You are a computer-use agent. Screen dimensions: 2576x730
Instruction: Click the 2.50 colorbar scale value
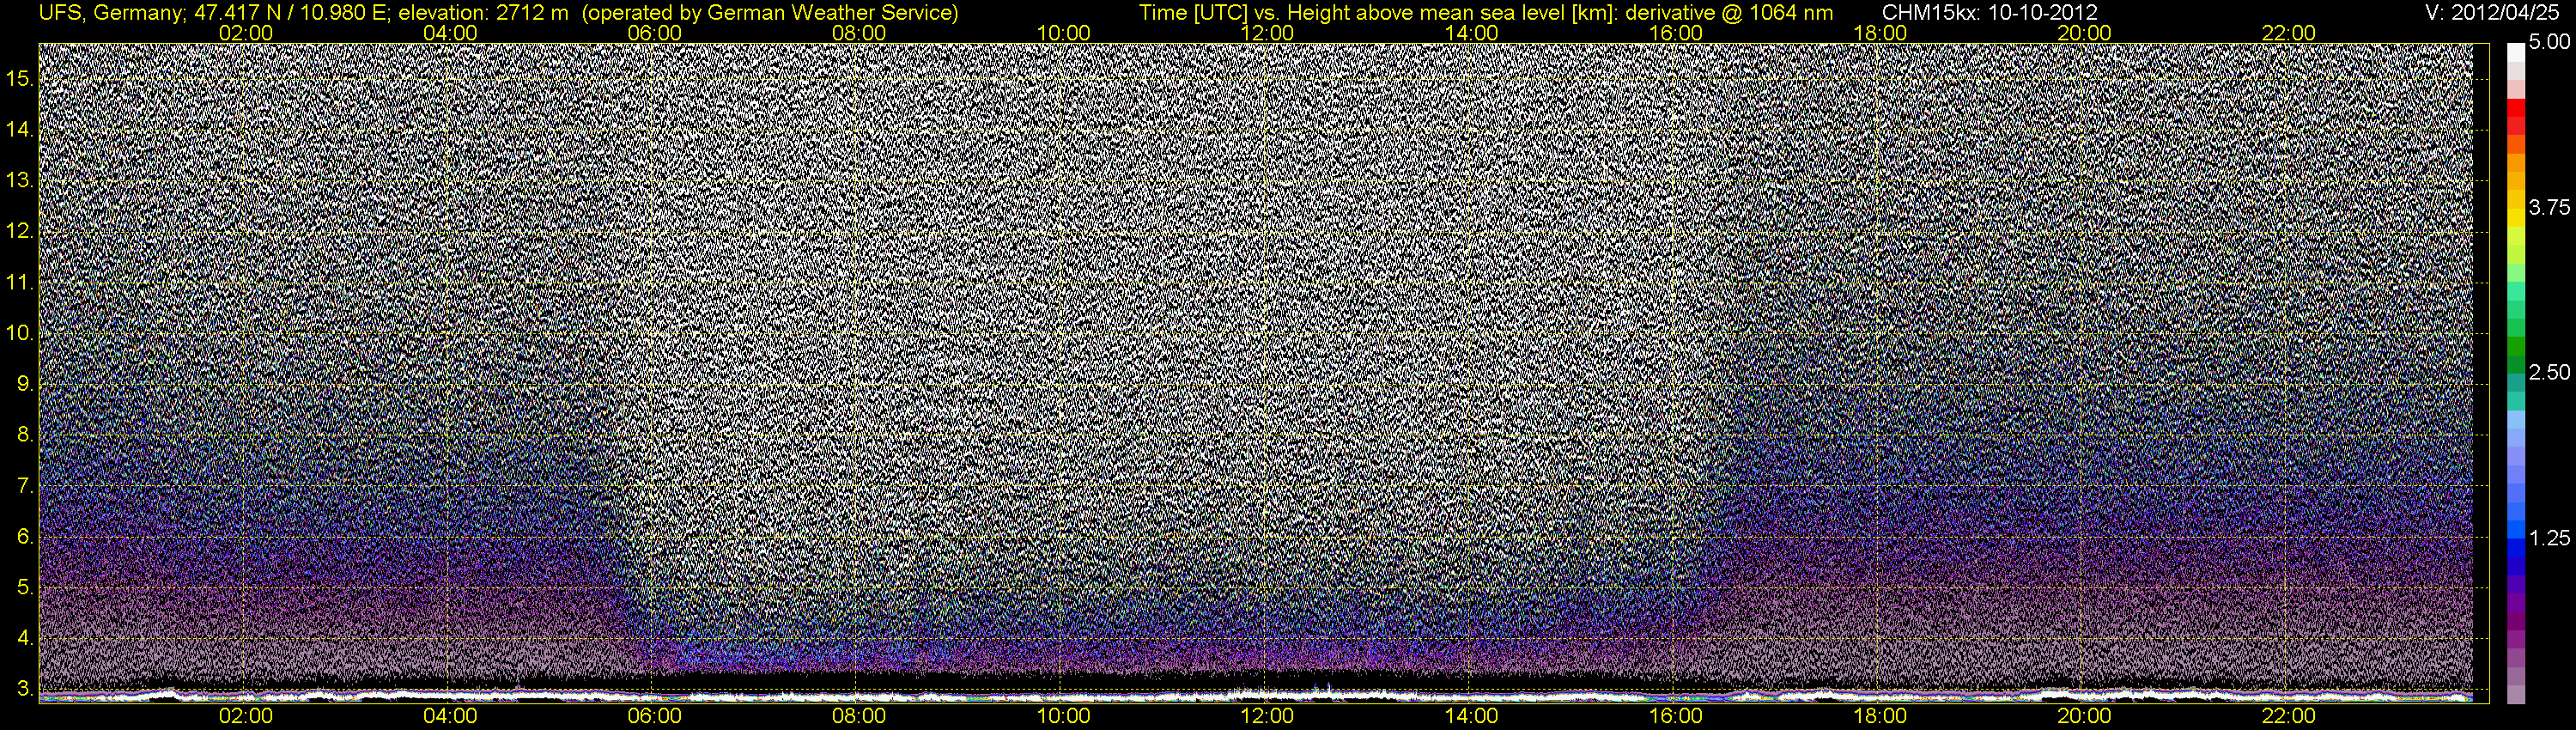tap(2549, 372)
